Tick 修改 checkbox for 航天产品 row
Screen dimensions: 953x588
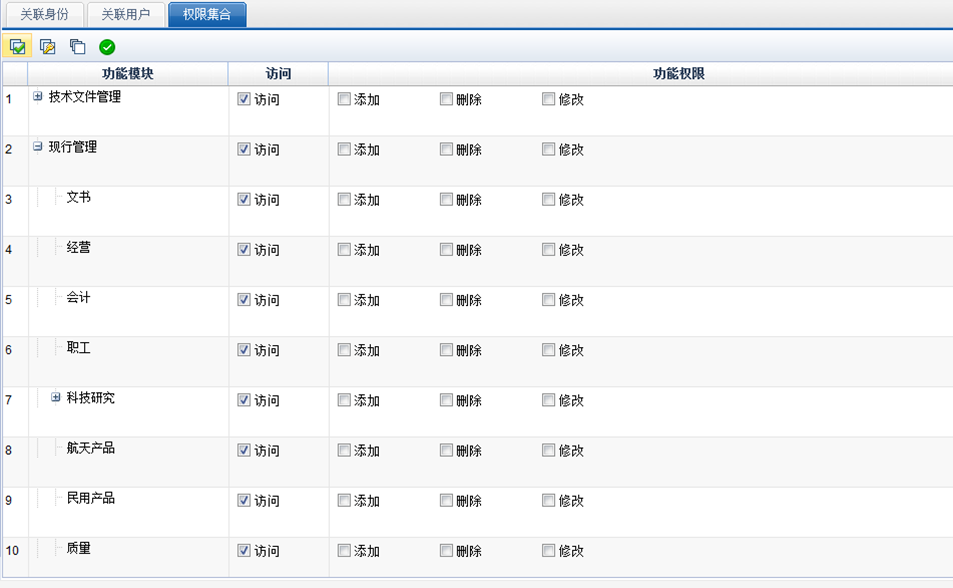548,450
